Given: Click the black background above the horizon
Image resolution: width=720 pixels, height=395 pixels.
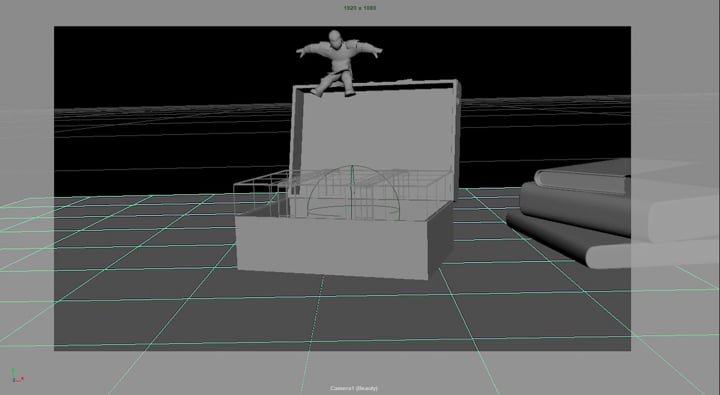Looking at the screenshot, I should click(x=161, y=64).
